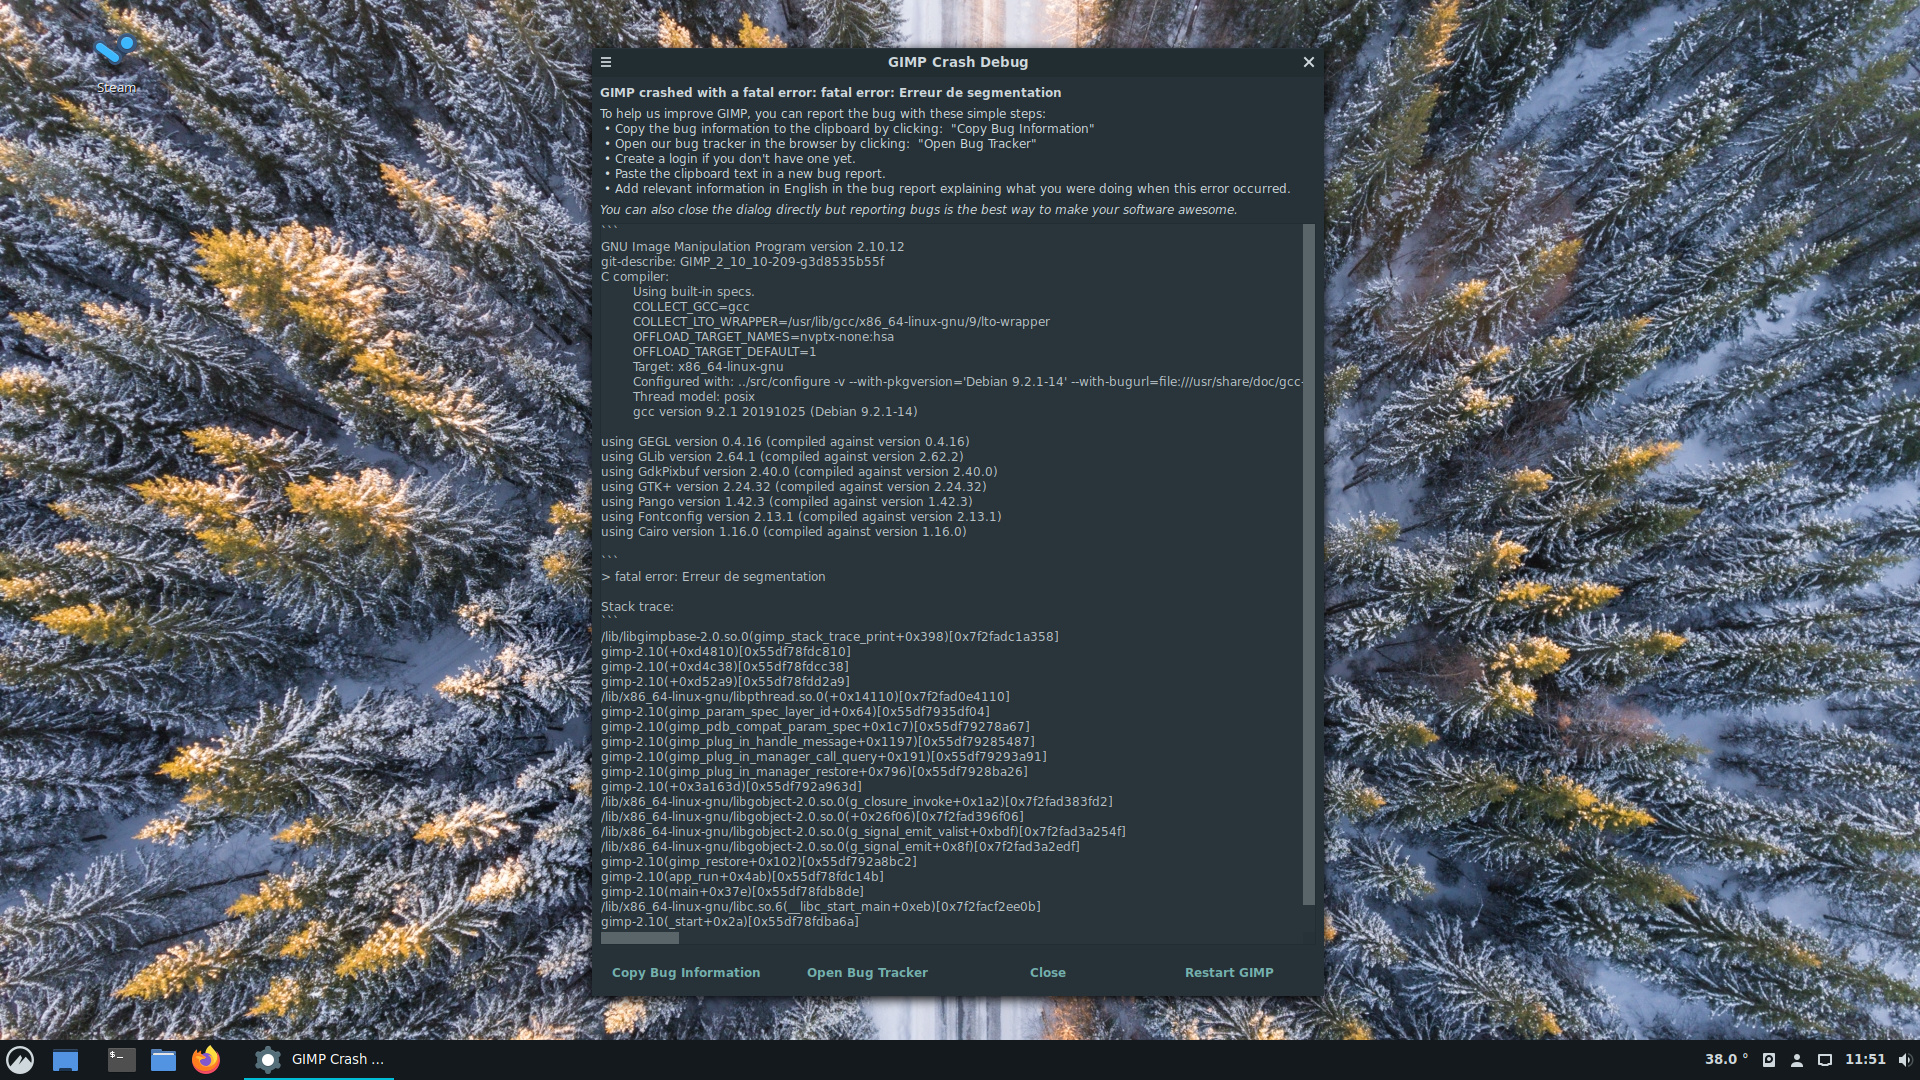Screen dimensions: 1920x1080
Task: Click the gimp_plug_in_handle_message stack trace line
Action: [x=817, y=742]
